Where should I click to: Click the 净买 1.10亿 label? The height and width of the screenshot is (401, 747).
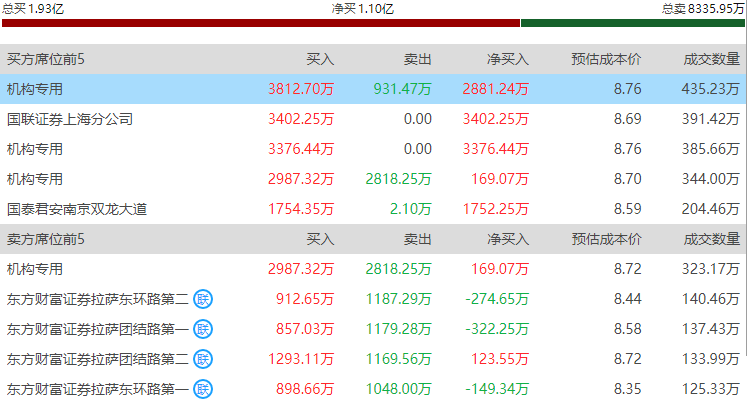pos(363,9)
